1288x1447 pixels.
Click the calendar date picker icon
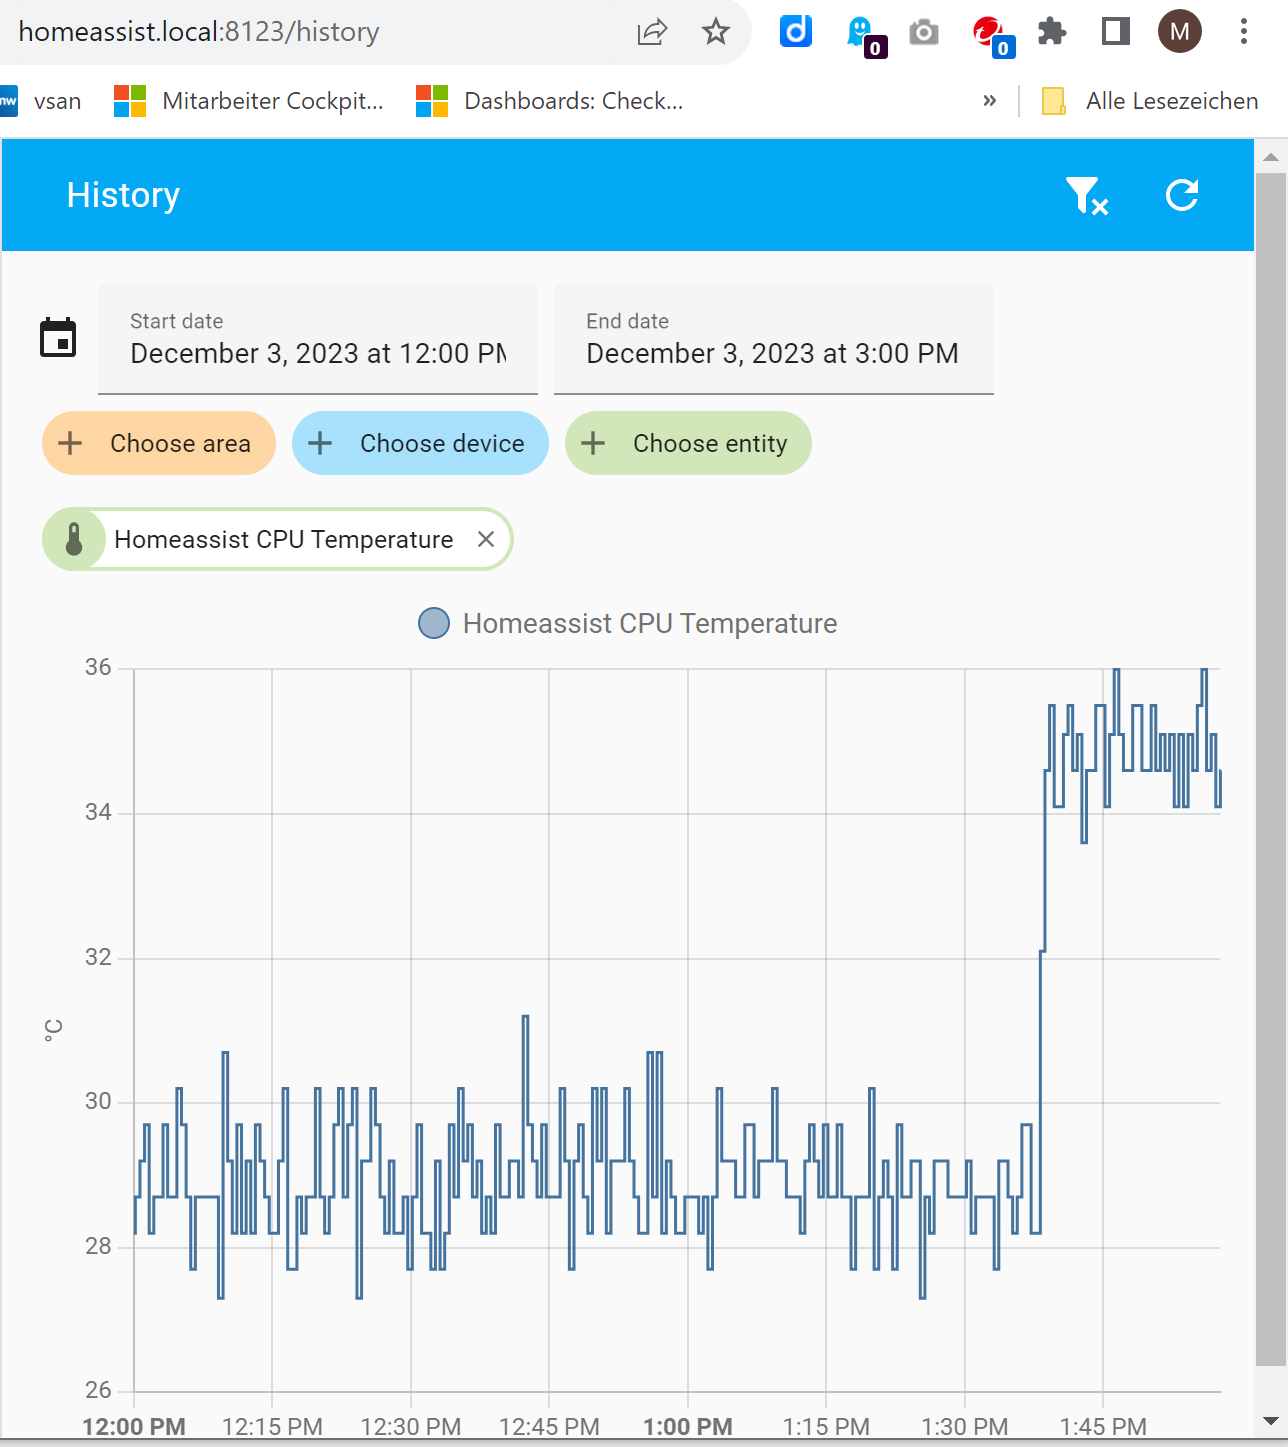(x=58, y=338)
